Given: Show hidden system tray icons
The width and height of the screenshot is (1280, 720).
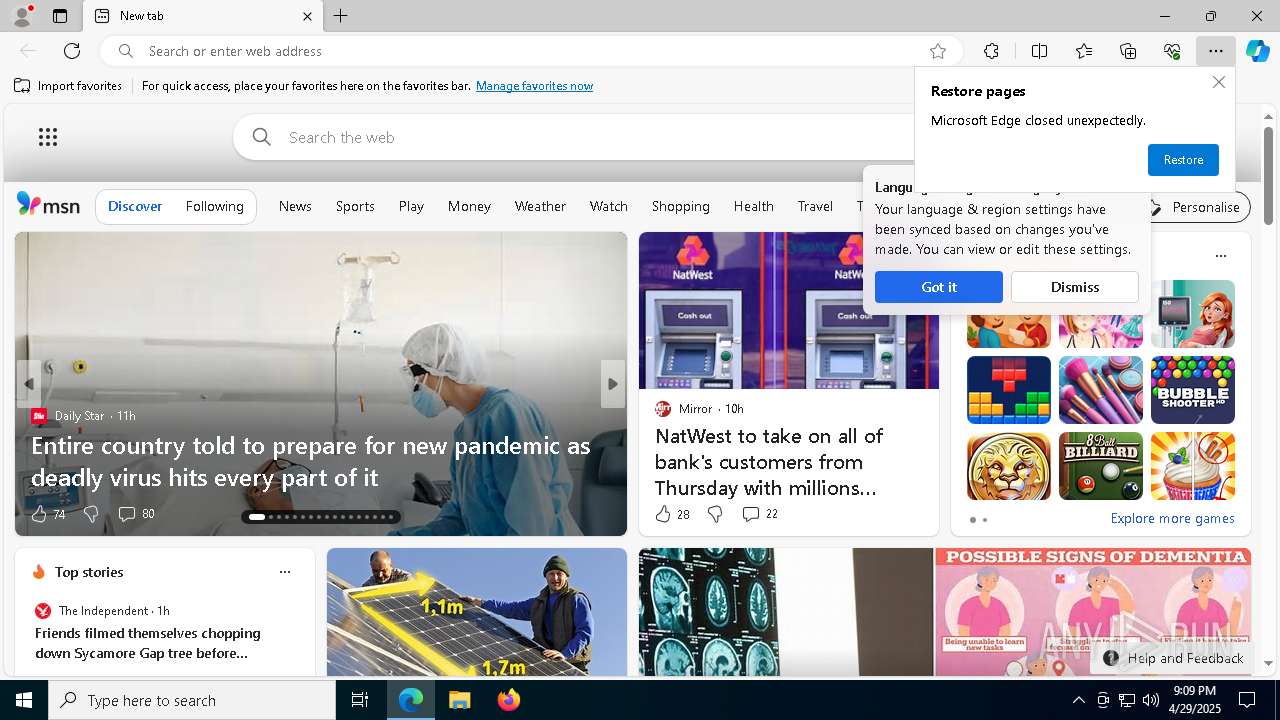Looking at the screenshot, I should tap(1078, 700).
